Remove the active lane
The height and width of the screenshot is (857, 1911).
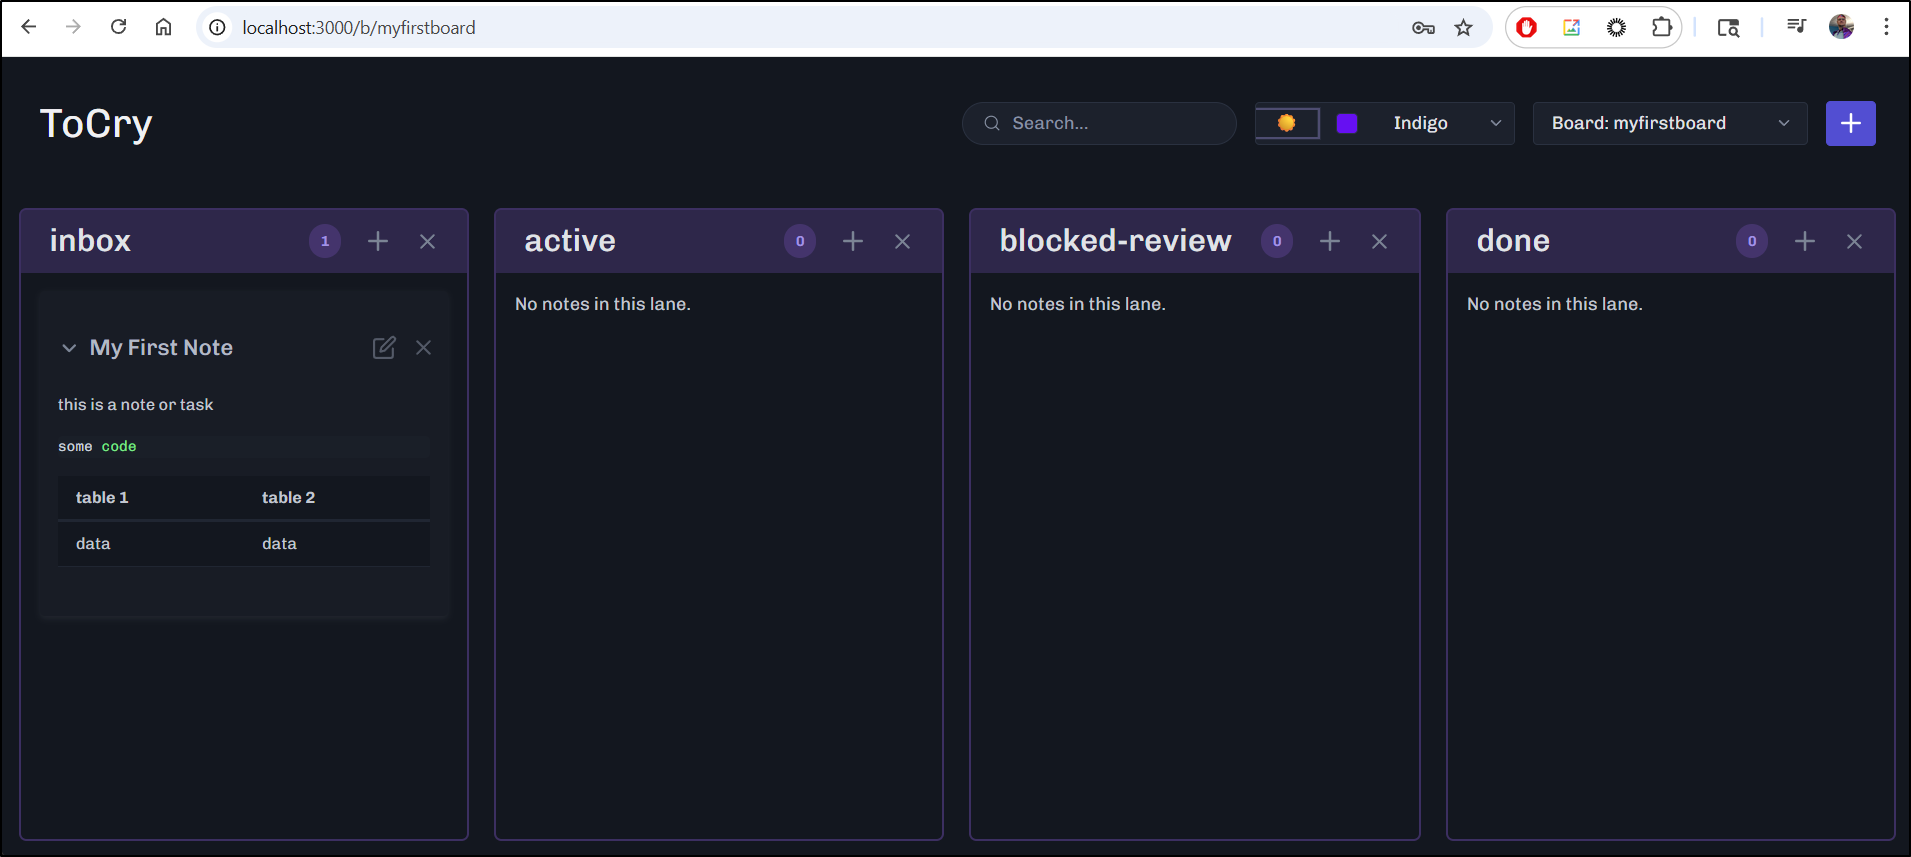[x=902, y=241]
